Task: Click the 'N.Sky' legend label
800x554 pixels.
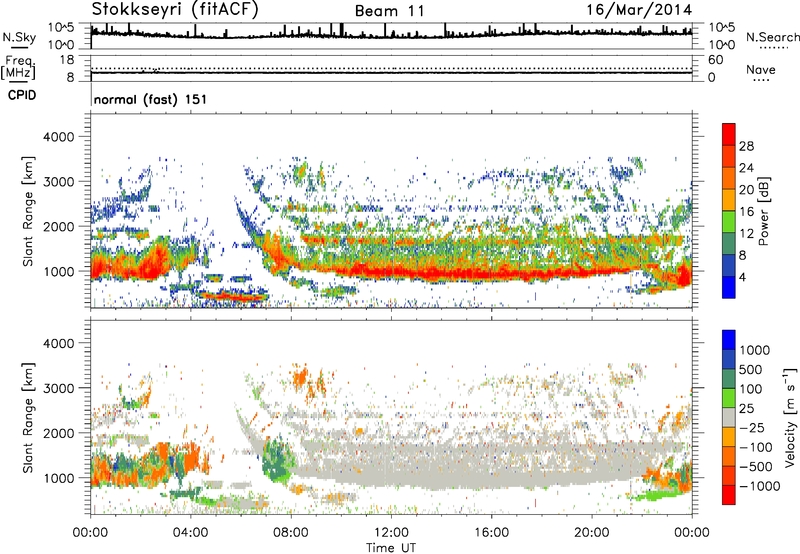Action: coord(19,37)
